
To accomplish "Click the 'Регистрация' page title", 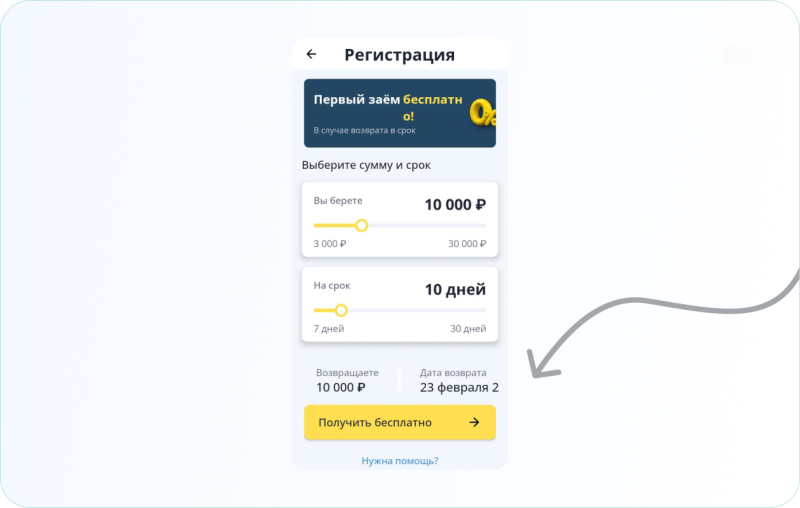I will click(399, 55).
